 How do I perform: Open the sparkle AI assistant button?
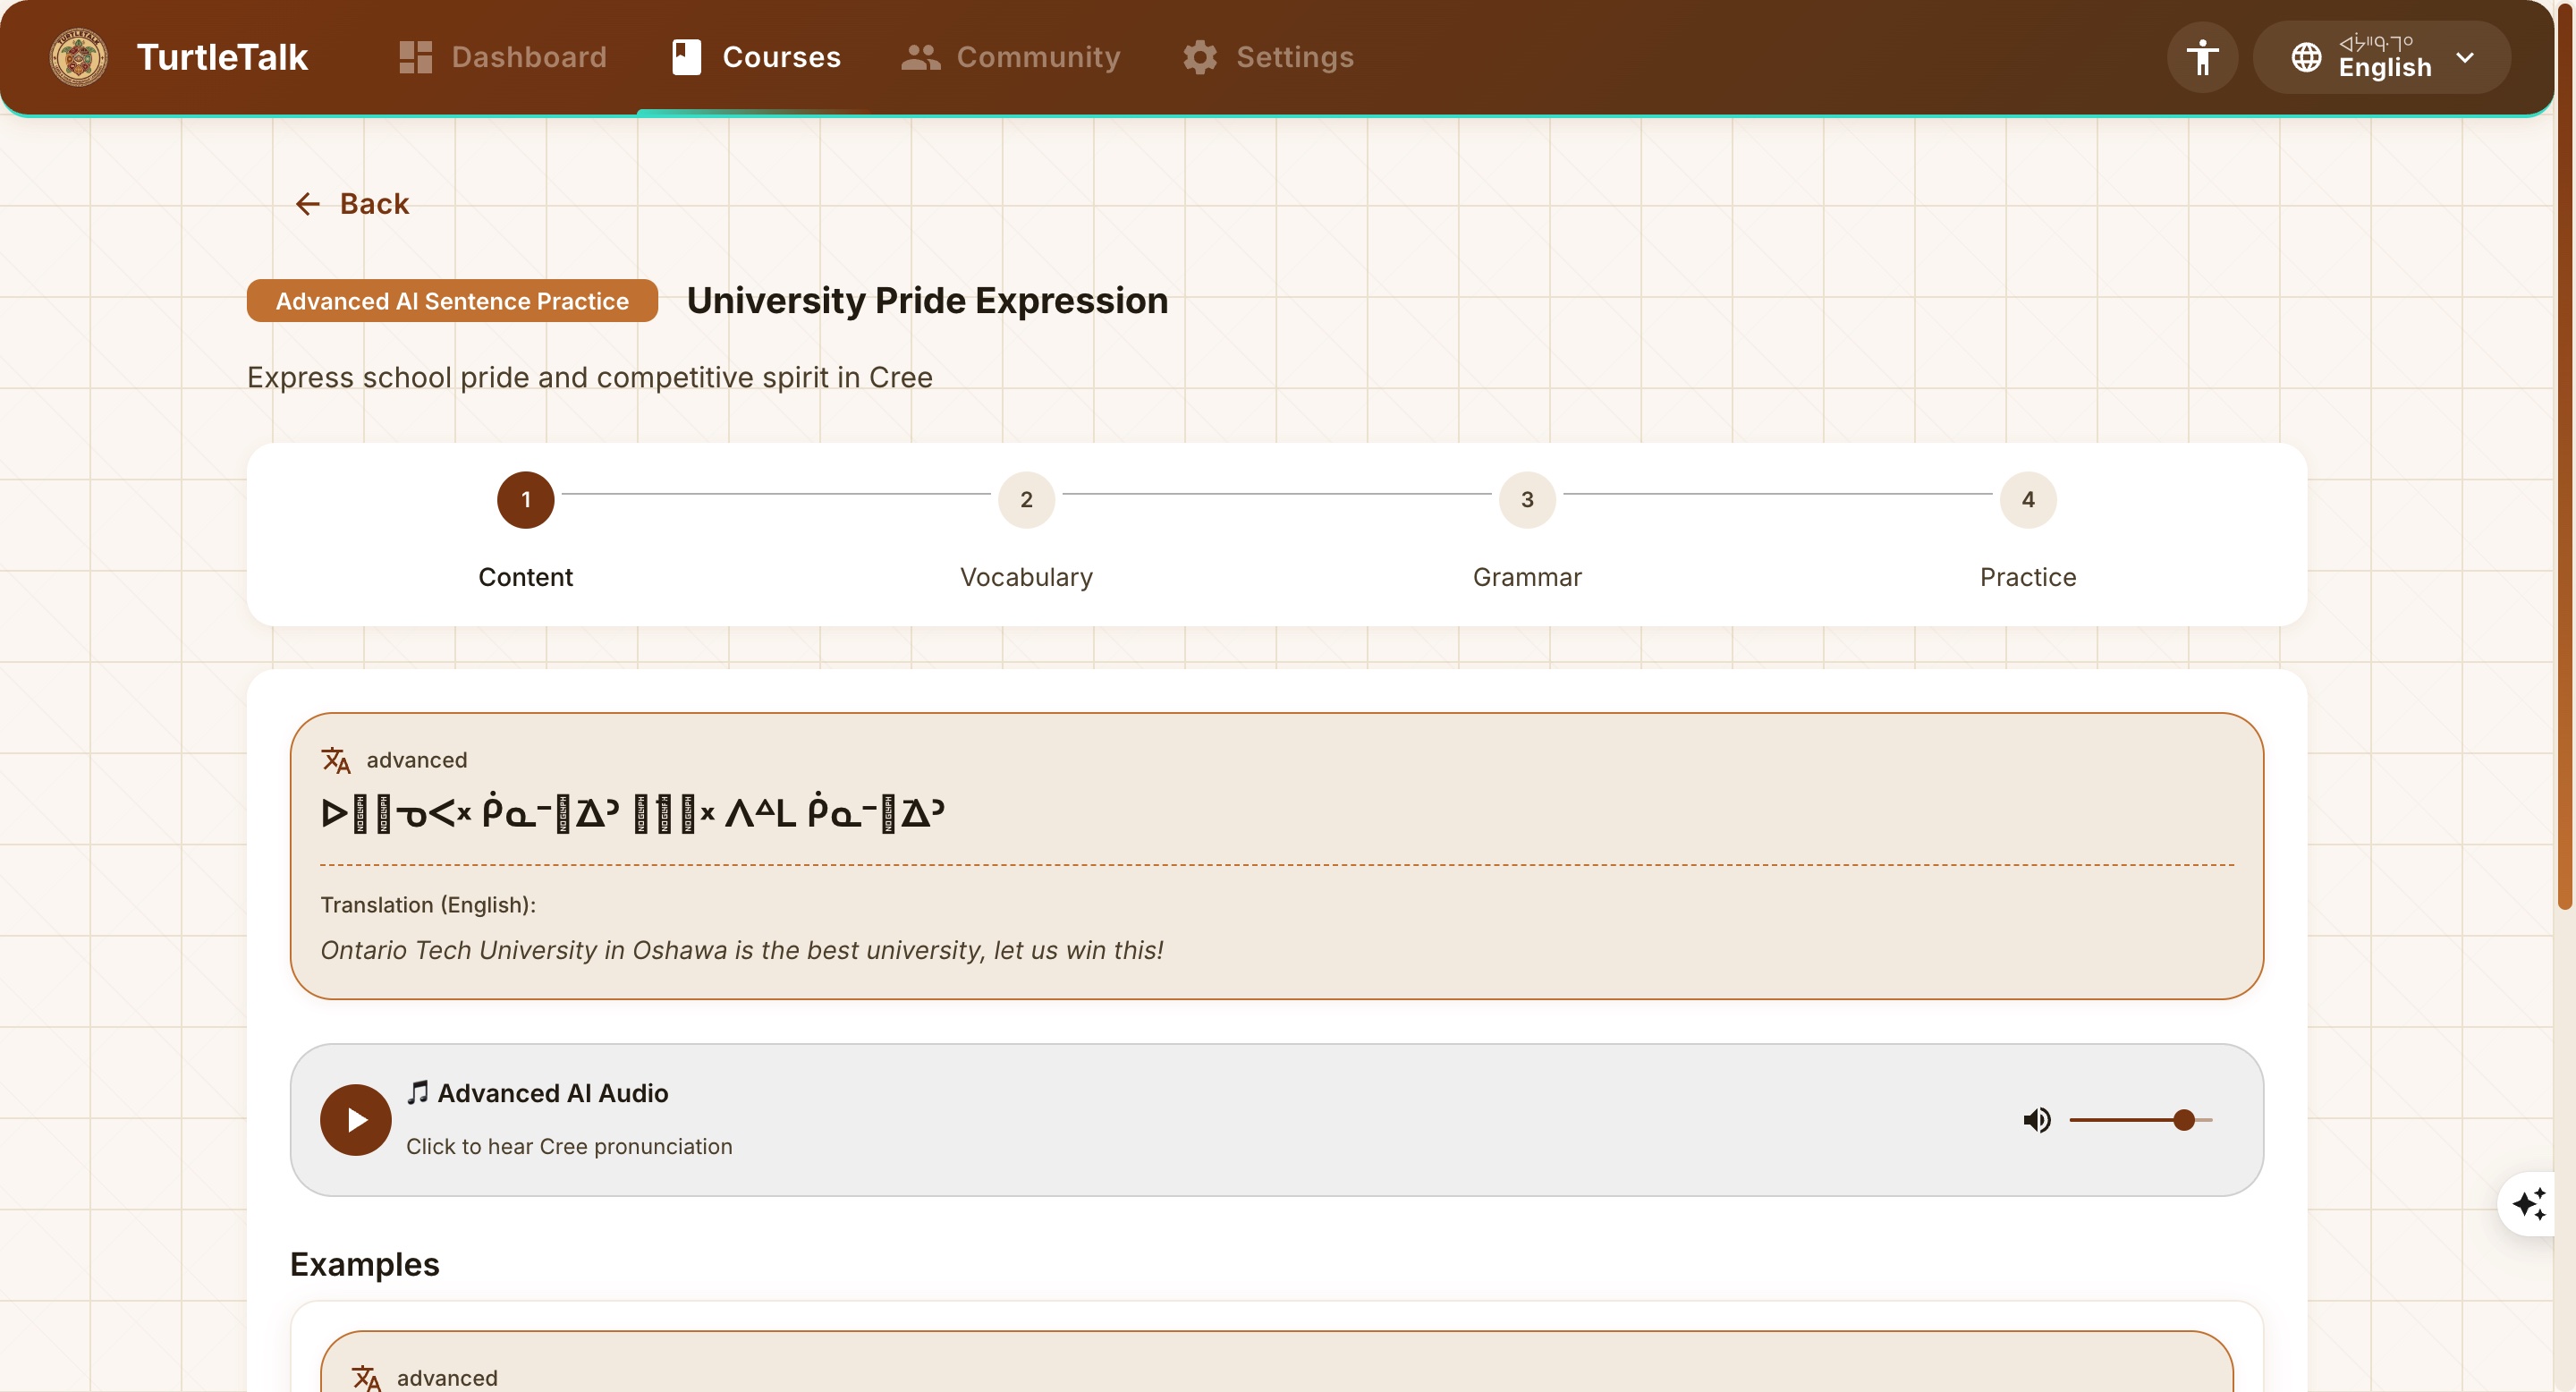tap(2529, 1203)
